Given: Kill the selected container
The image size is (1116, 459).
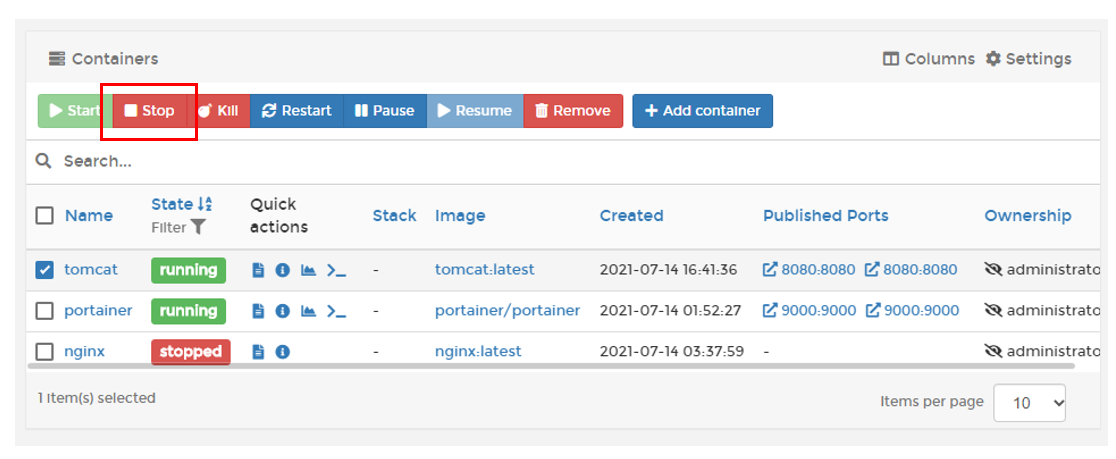Looking at the screenshot, I should (218, 111).
